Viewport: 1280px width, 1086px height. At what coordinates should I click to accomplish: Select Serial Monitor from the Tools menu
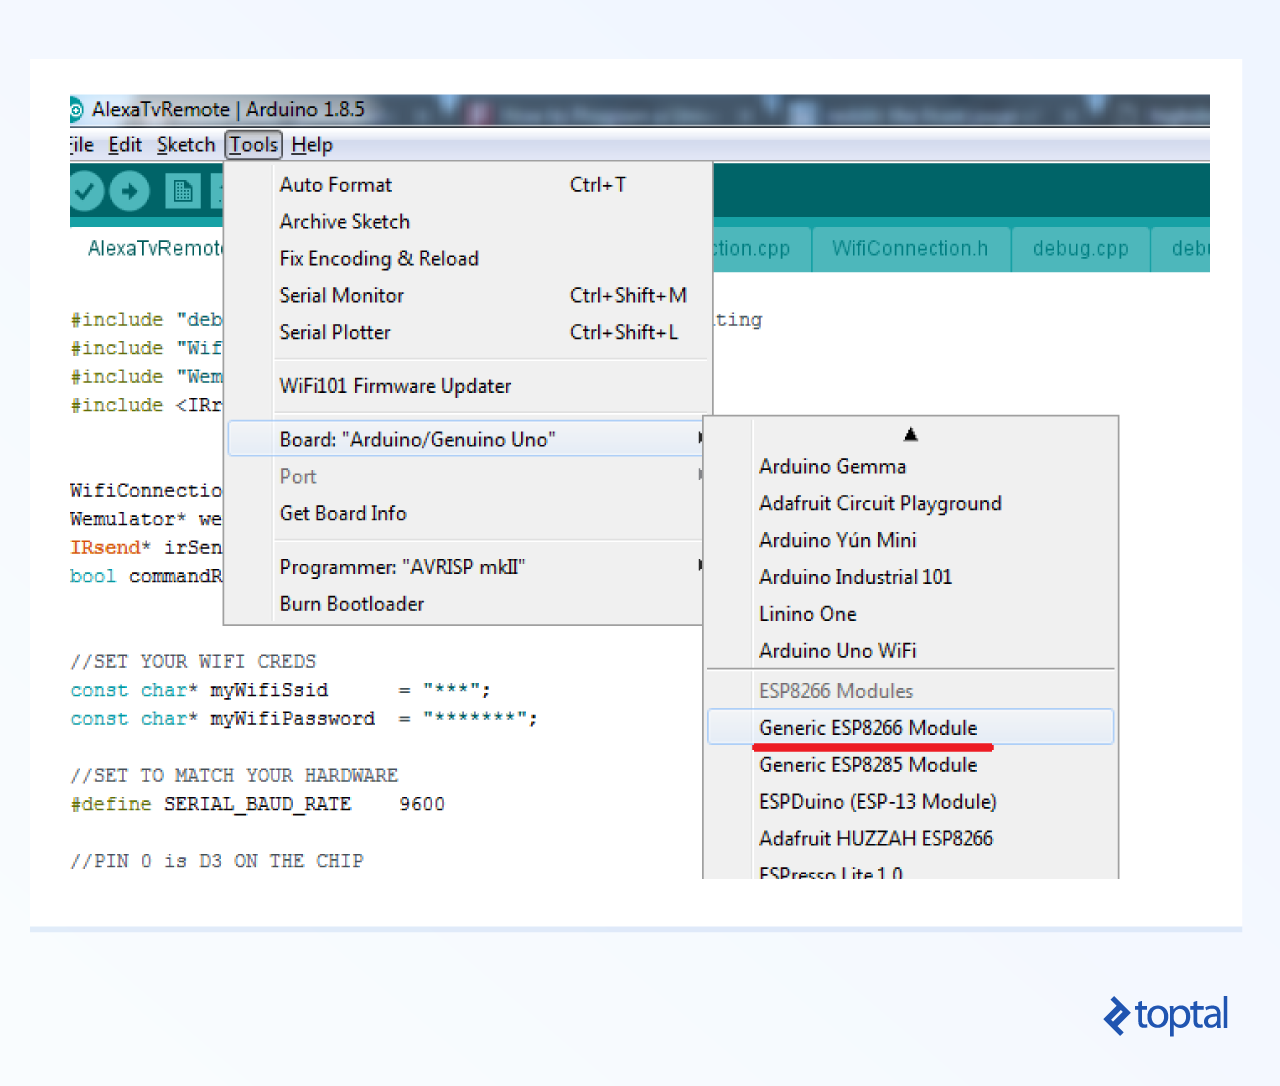(341, 295)
